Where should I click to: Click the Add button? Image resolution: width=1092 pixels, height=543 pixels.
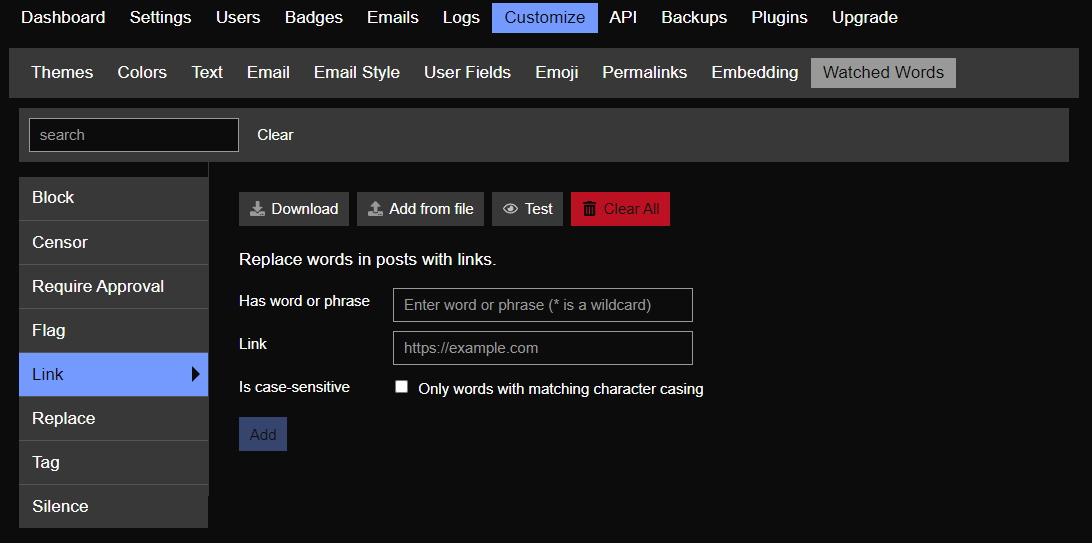coord(263,434)
